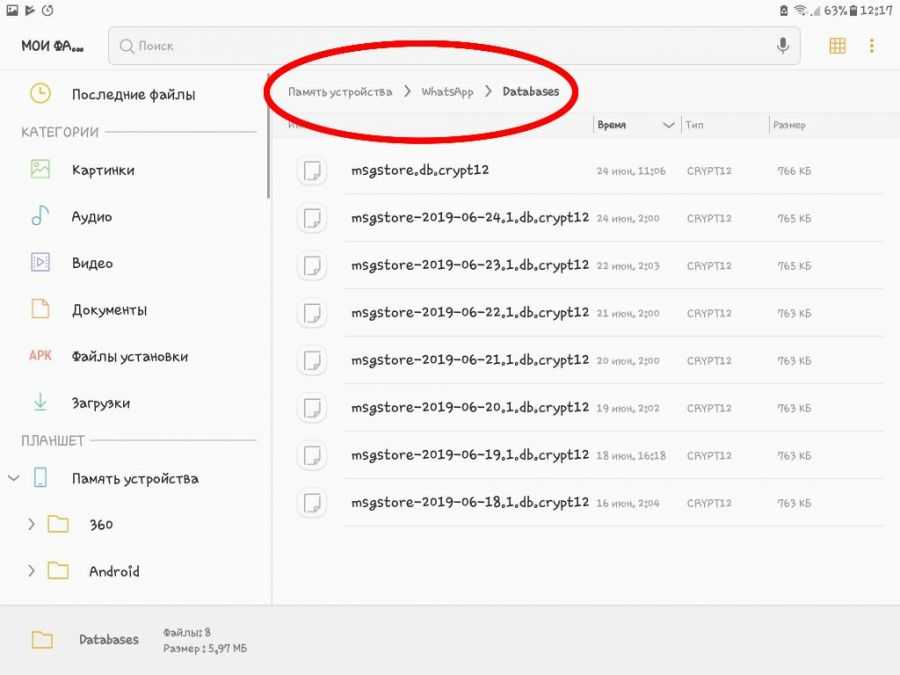Click the 766 КБ size of msgstore.db.crypt12
The image size is (900, 675).
(794, 171)
